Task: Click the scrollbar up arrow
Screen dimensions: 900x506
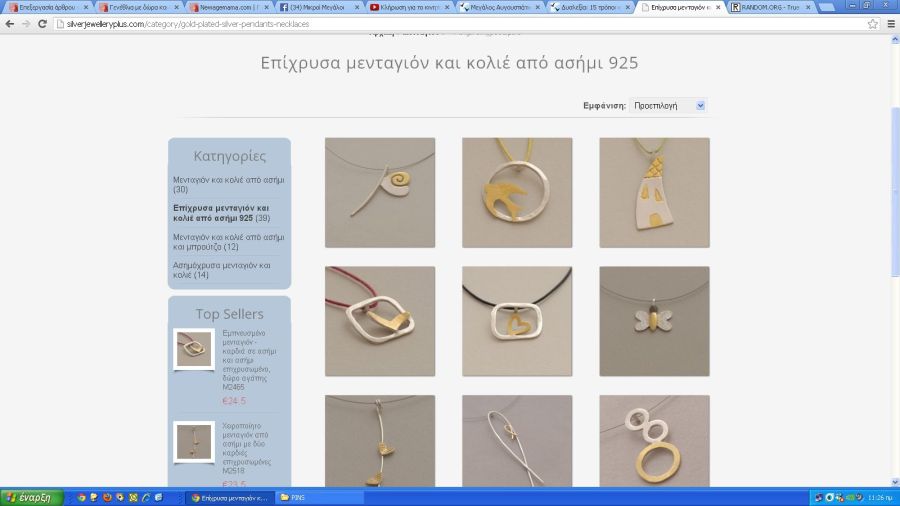Action: pos(895,40)
